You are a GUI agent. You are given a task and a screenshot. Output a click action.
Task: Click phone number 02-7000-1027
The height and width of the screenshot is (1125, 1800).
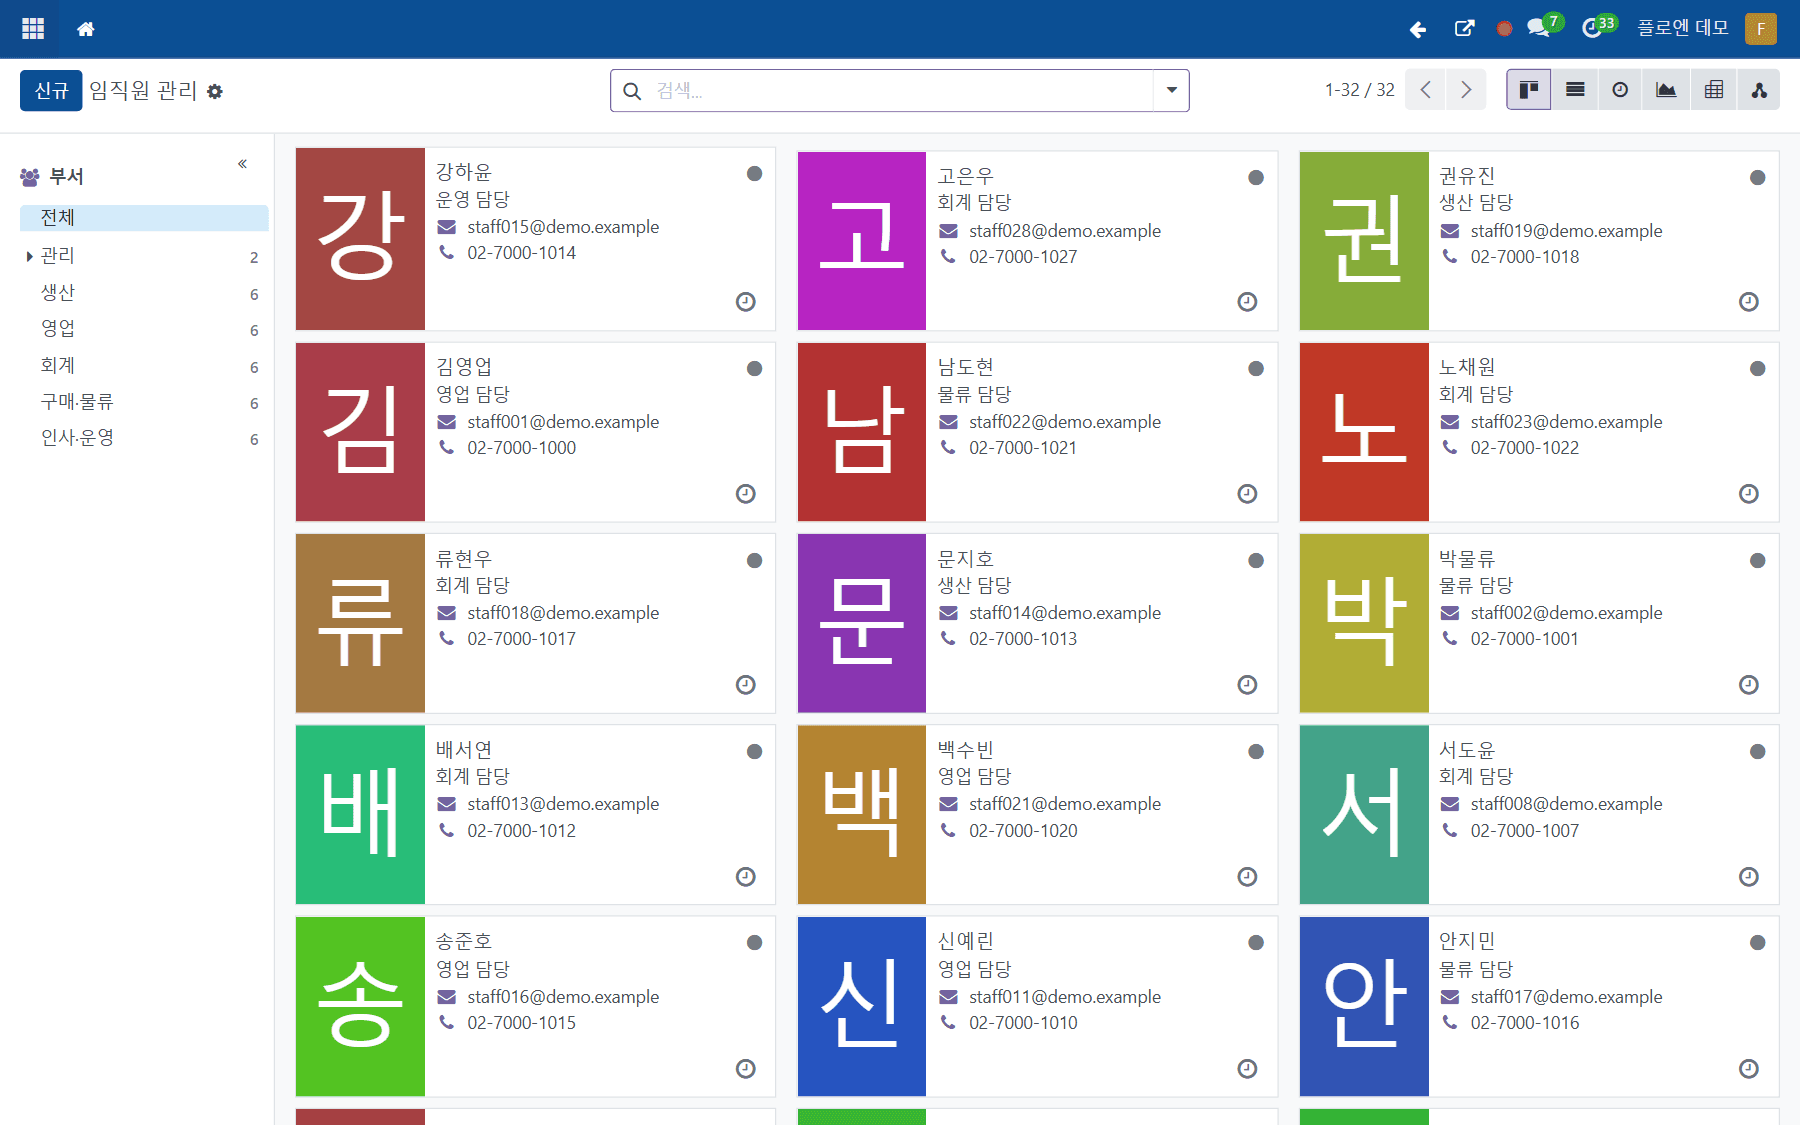[x=1023, y=257]
